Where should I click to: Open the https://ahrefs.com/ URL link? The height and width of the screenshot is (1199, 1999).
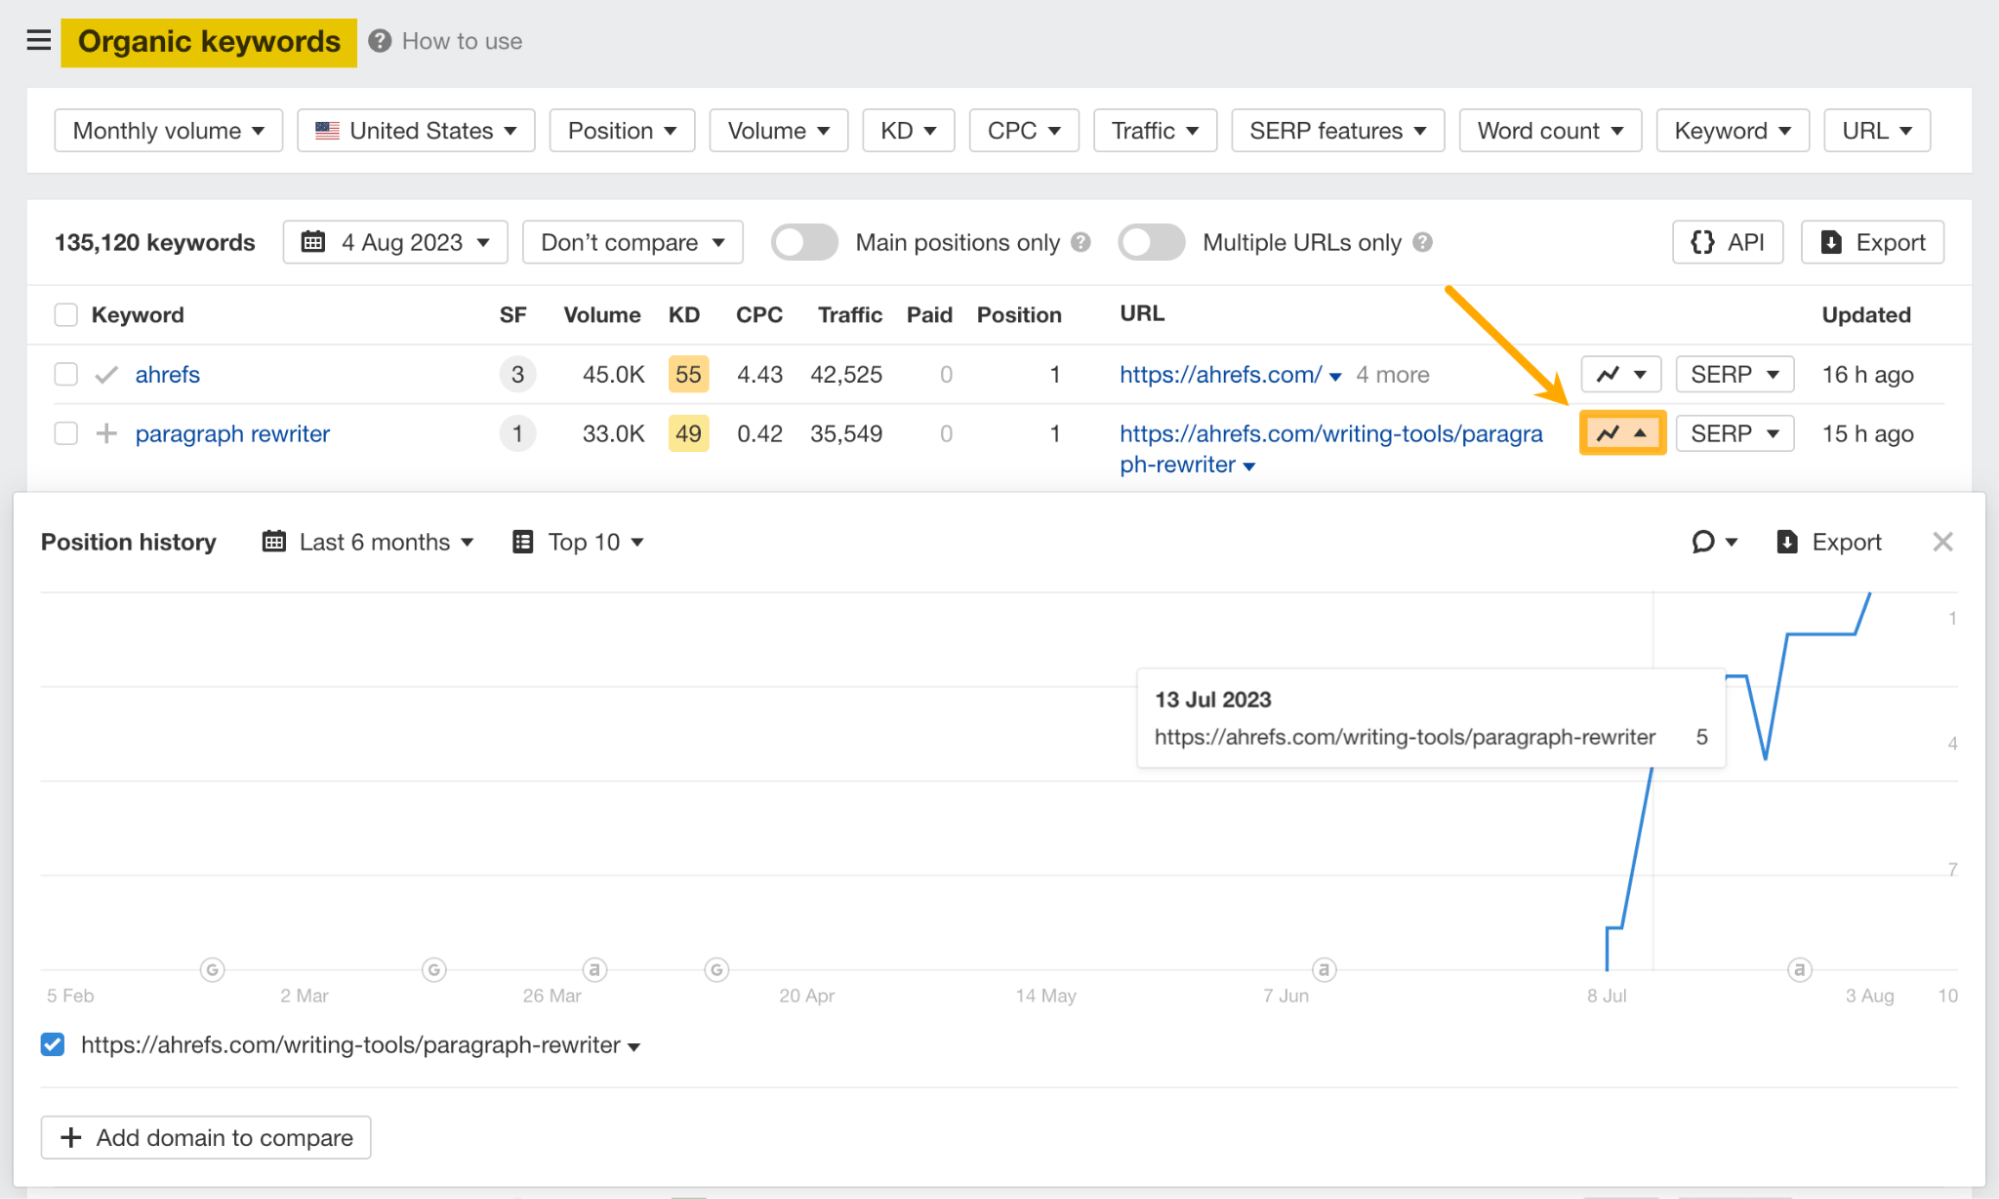click(1220, 374)
